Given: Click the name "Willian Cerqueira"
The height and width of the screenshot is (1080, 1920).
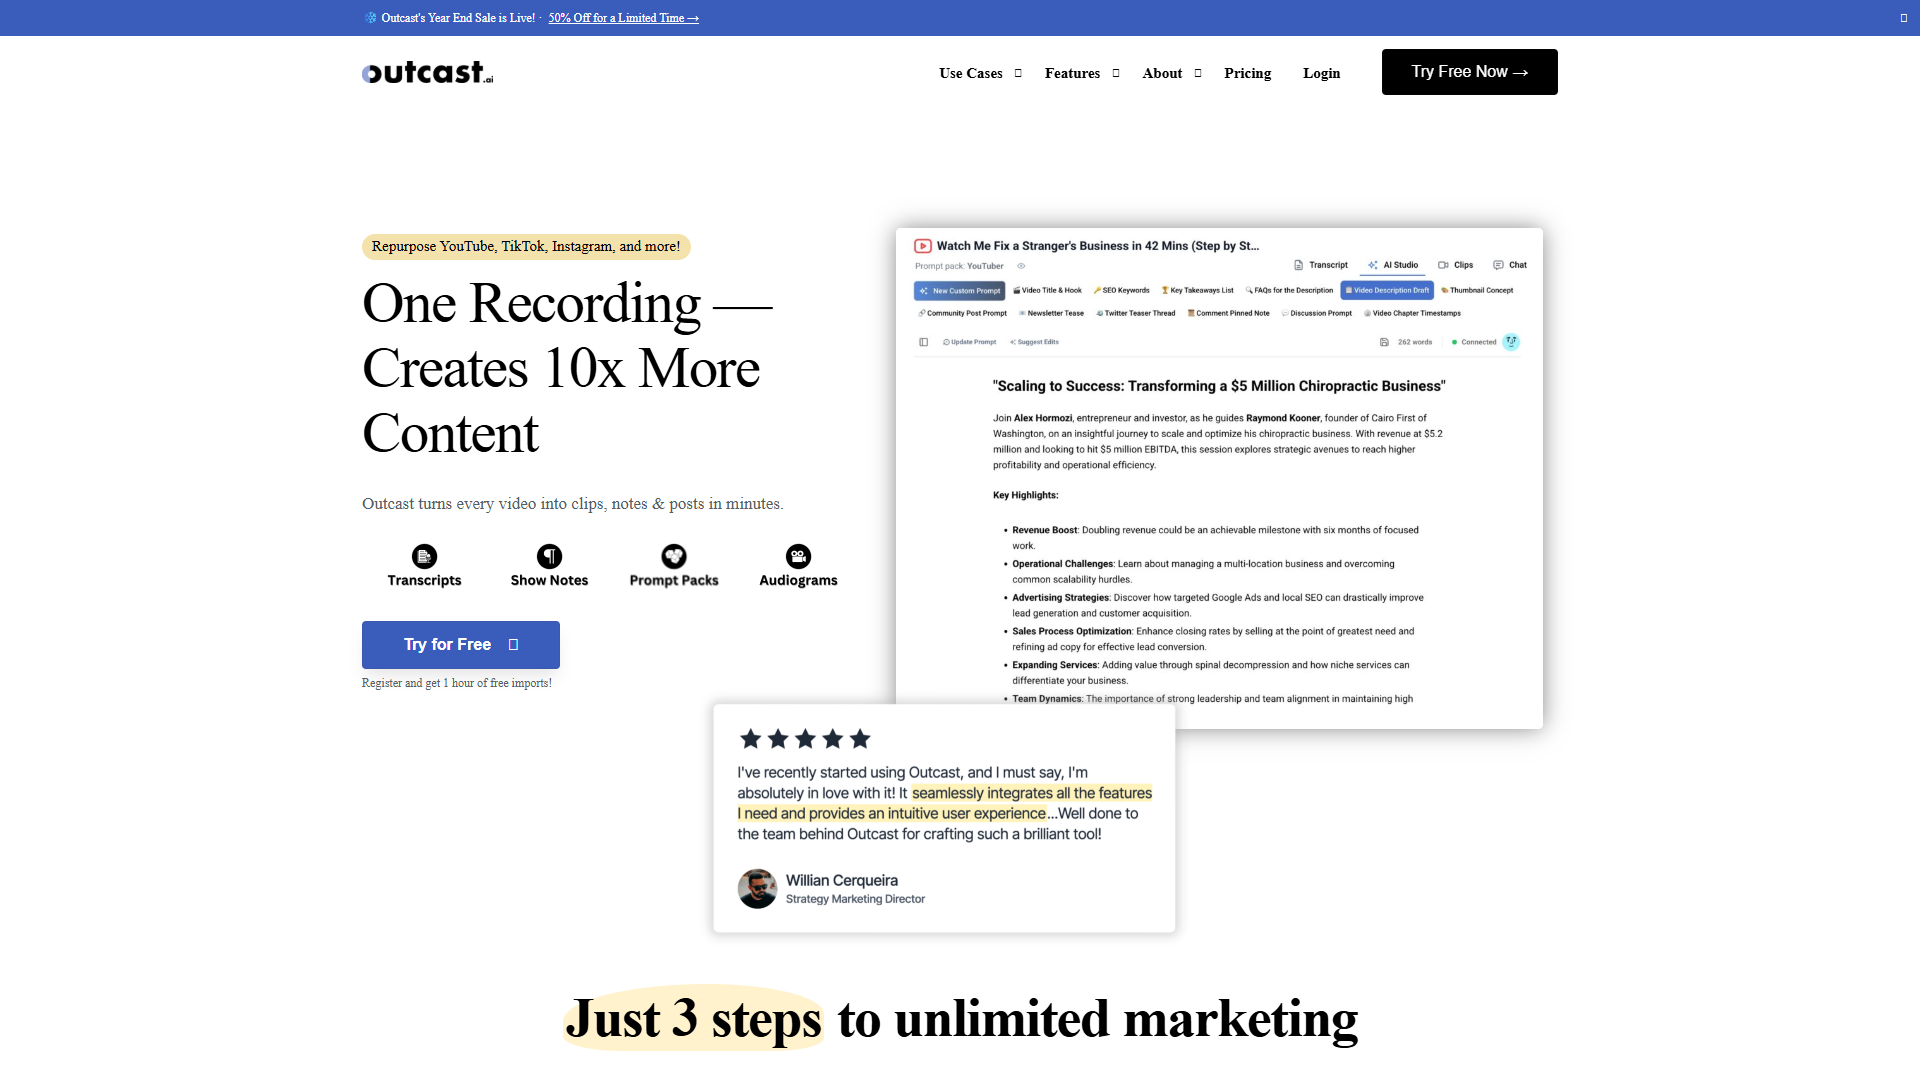Looking at the screenshot, I should pyautogui.click(x=842, y=881).
